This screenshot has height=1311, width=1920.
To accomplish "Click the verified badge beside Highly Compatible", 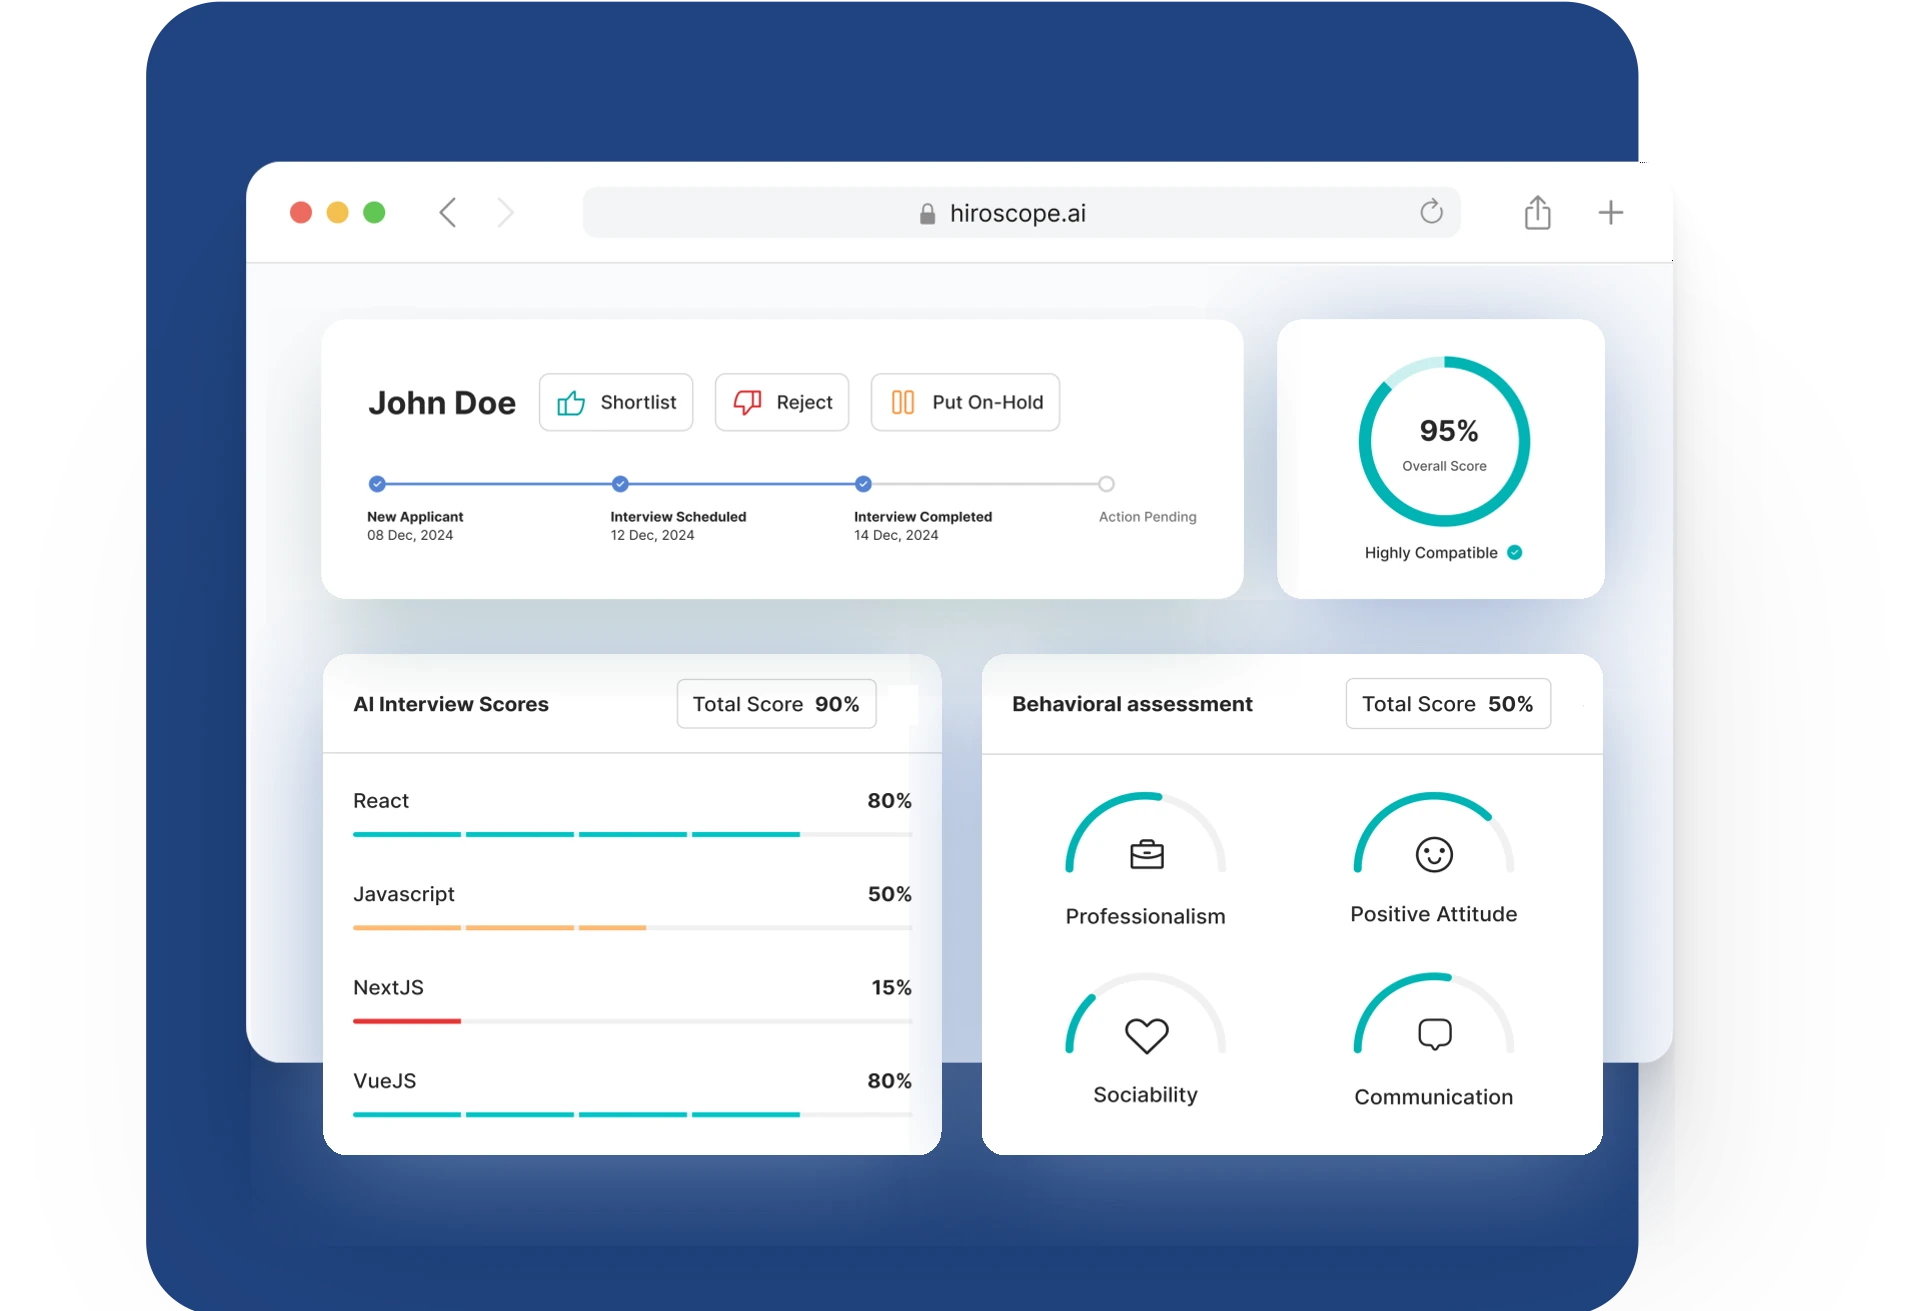I will tap(1516, 552).
